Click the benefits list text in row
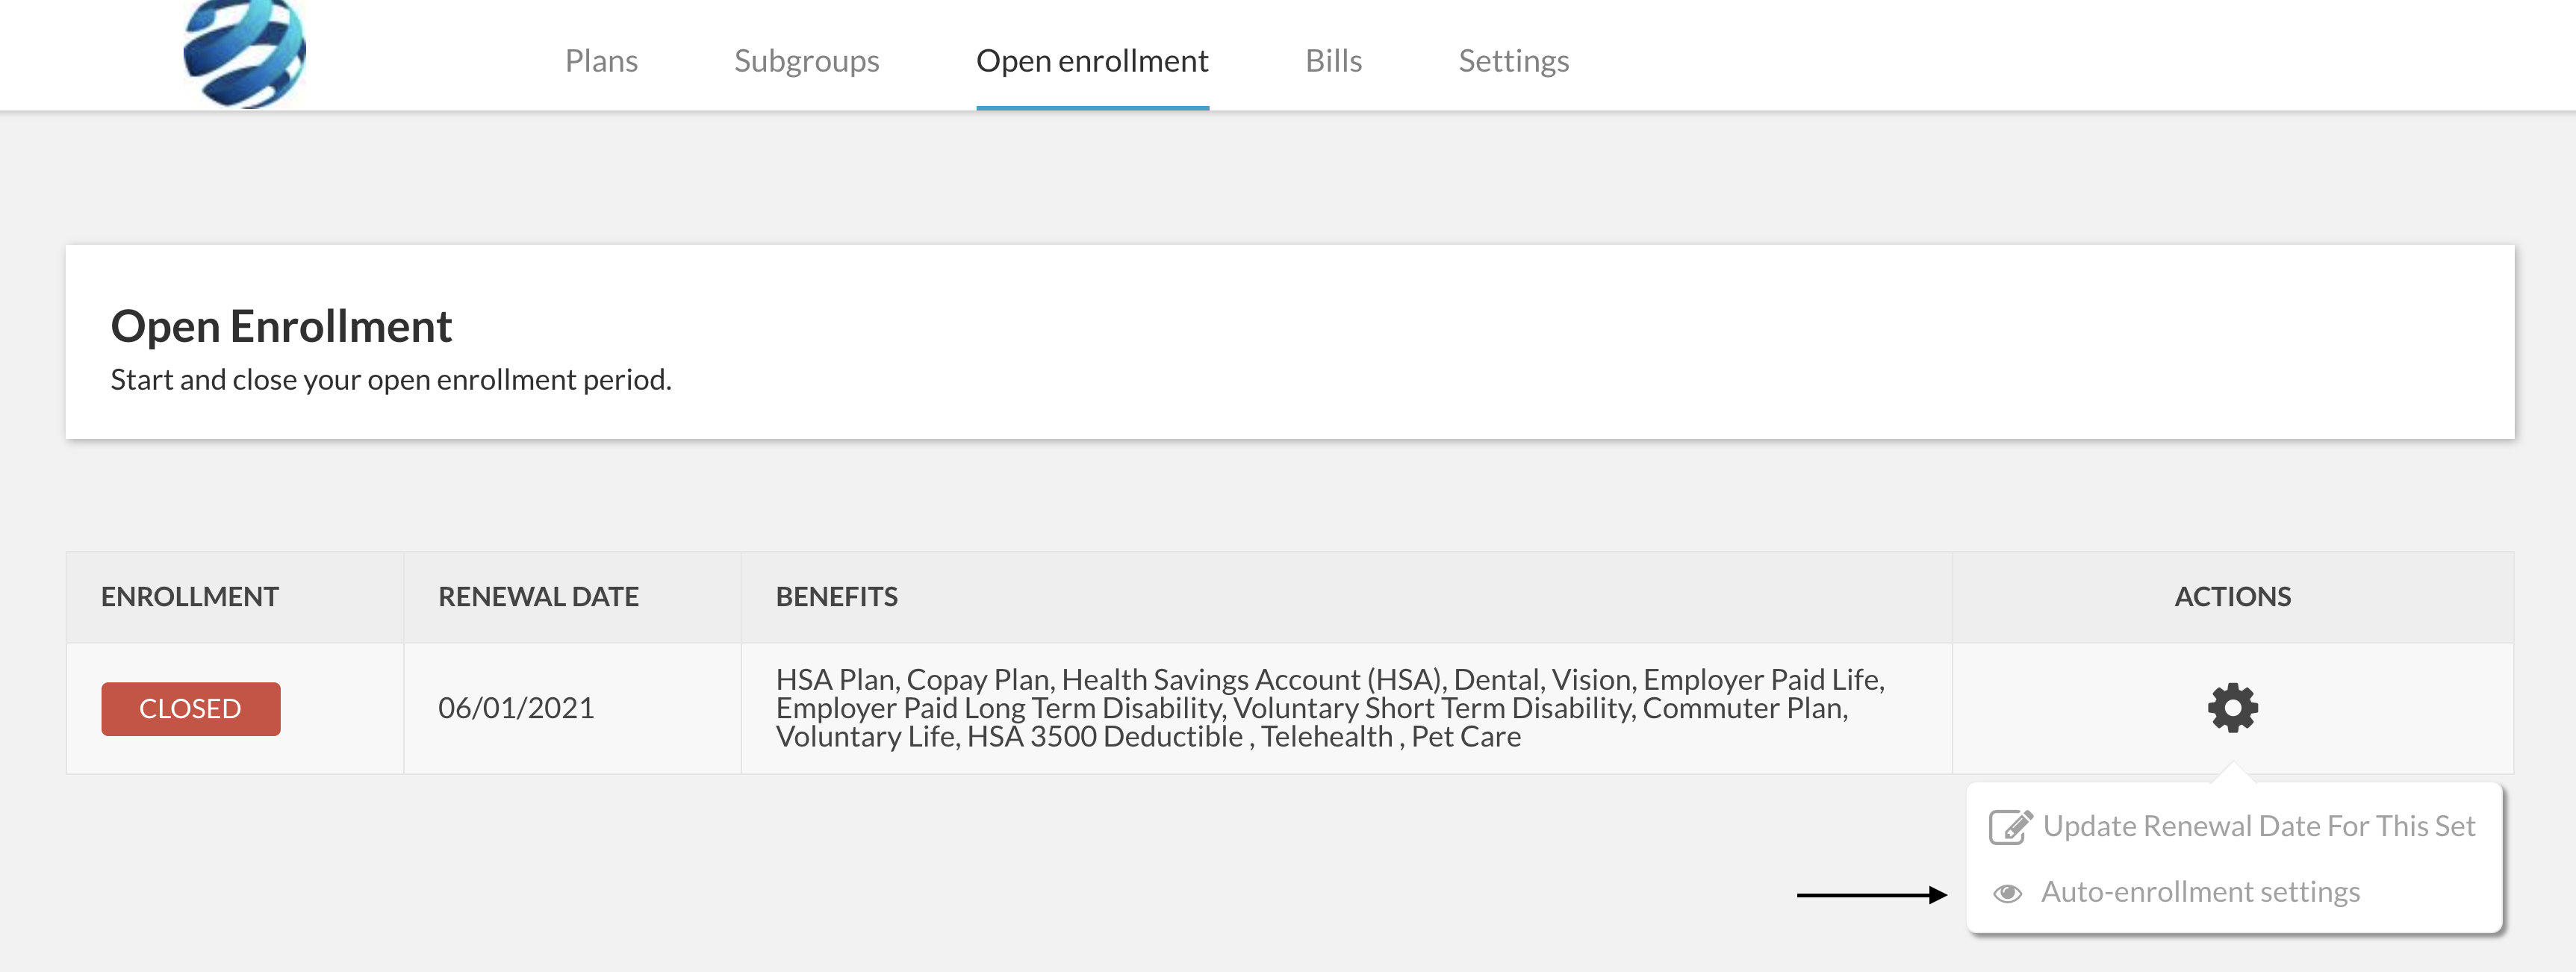Viewport: 2576px width, 972px height. pos(1330,708)
